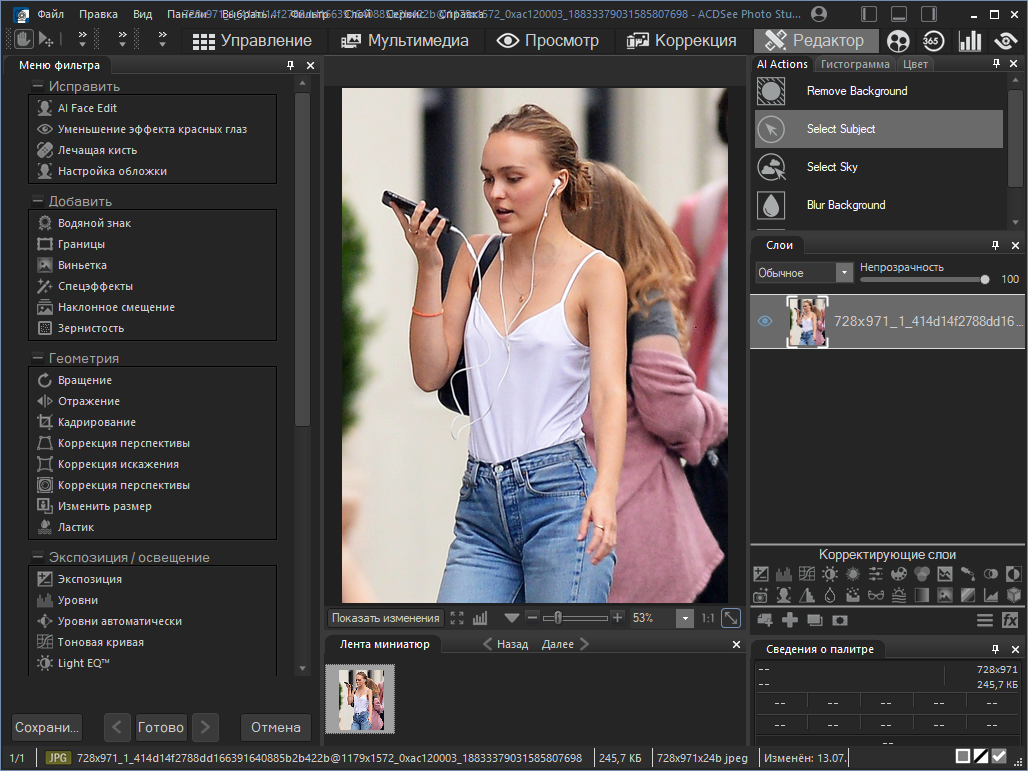Collapse Экспозиция / освещение group

coord(37,557)
